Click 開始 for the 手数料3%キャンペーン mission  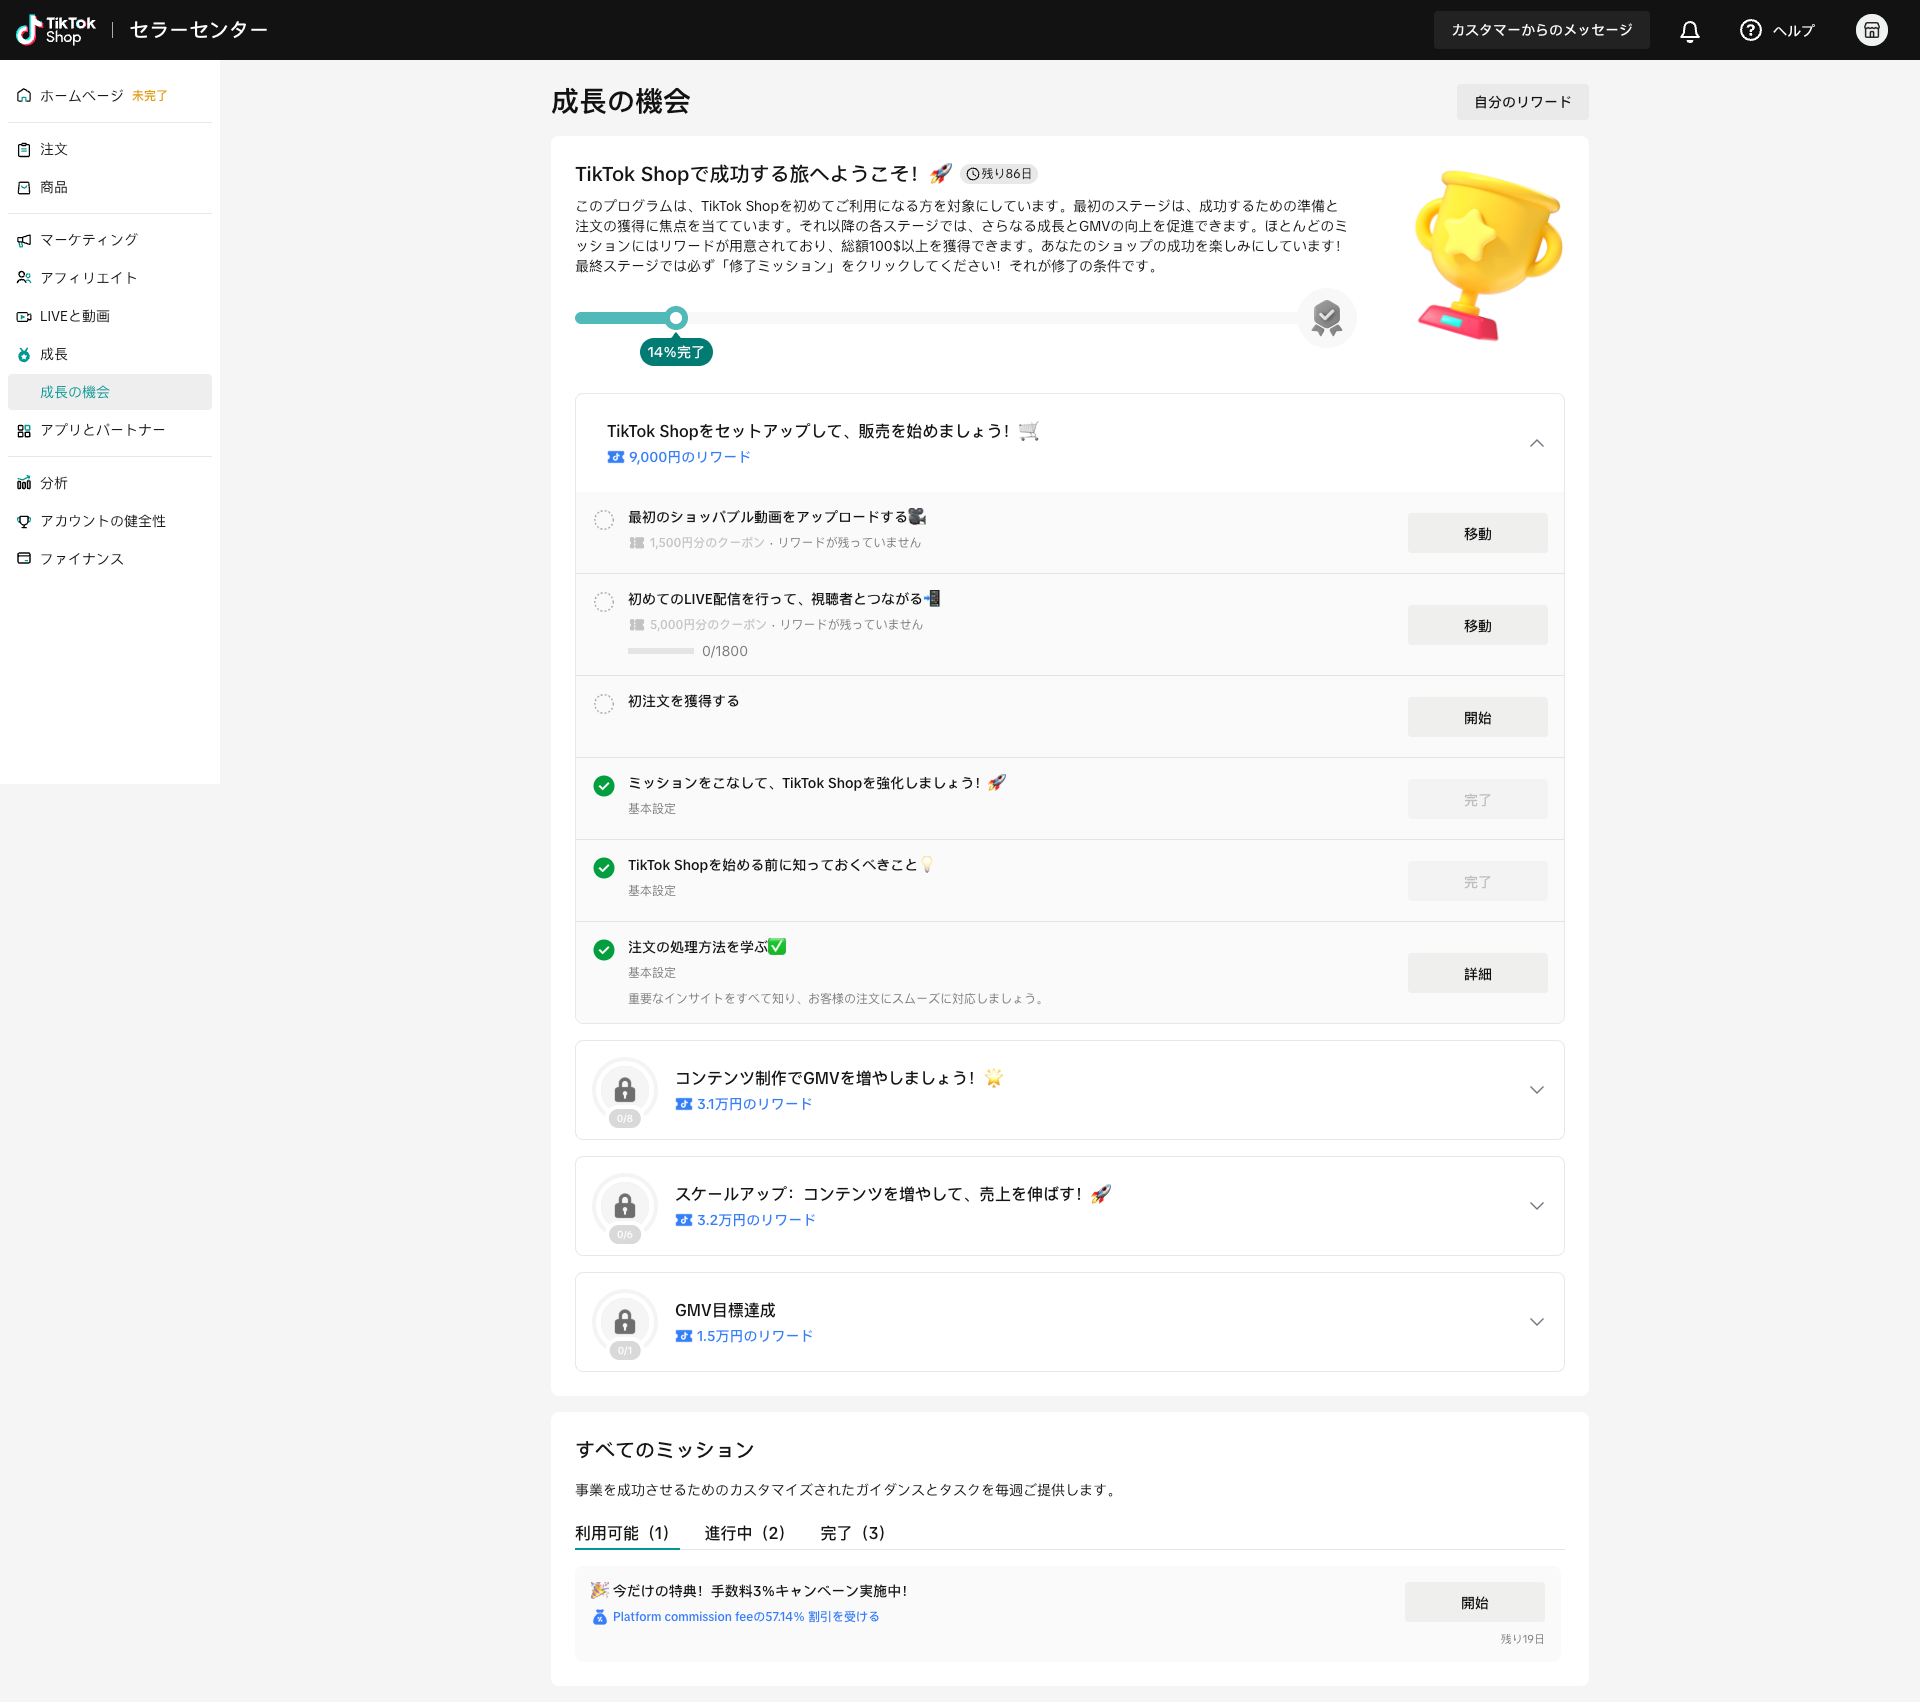pyautogui.click(x=1475, y=1603)
